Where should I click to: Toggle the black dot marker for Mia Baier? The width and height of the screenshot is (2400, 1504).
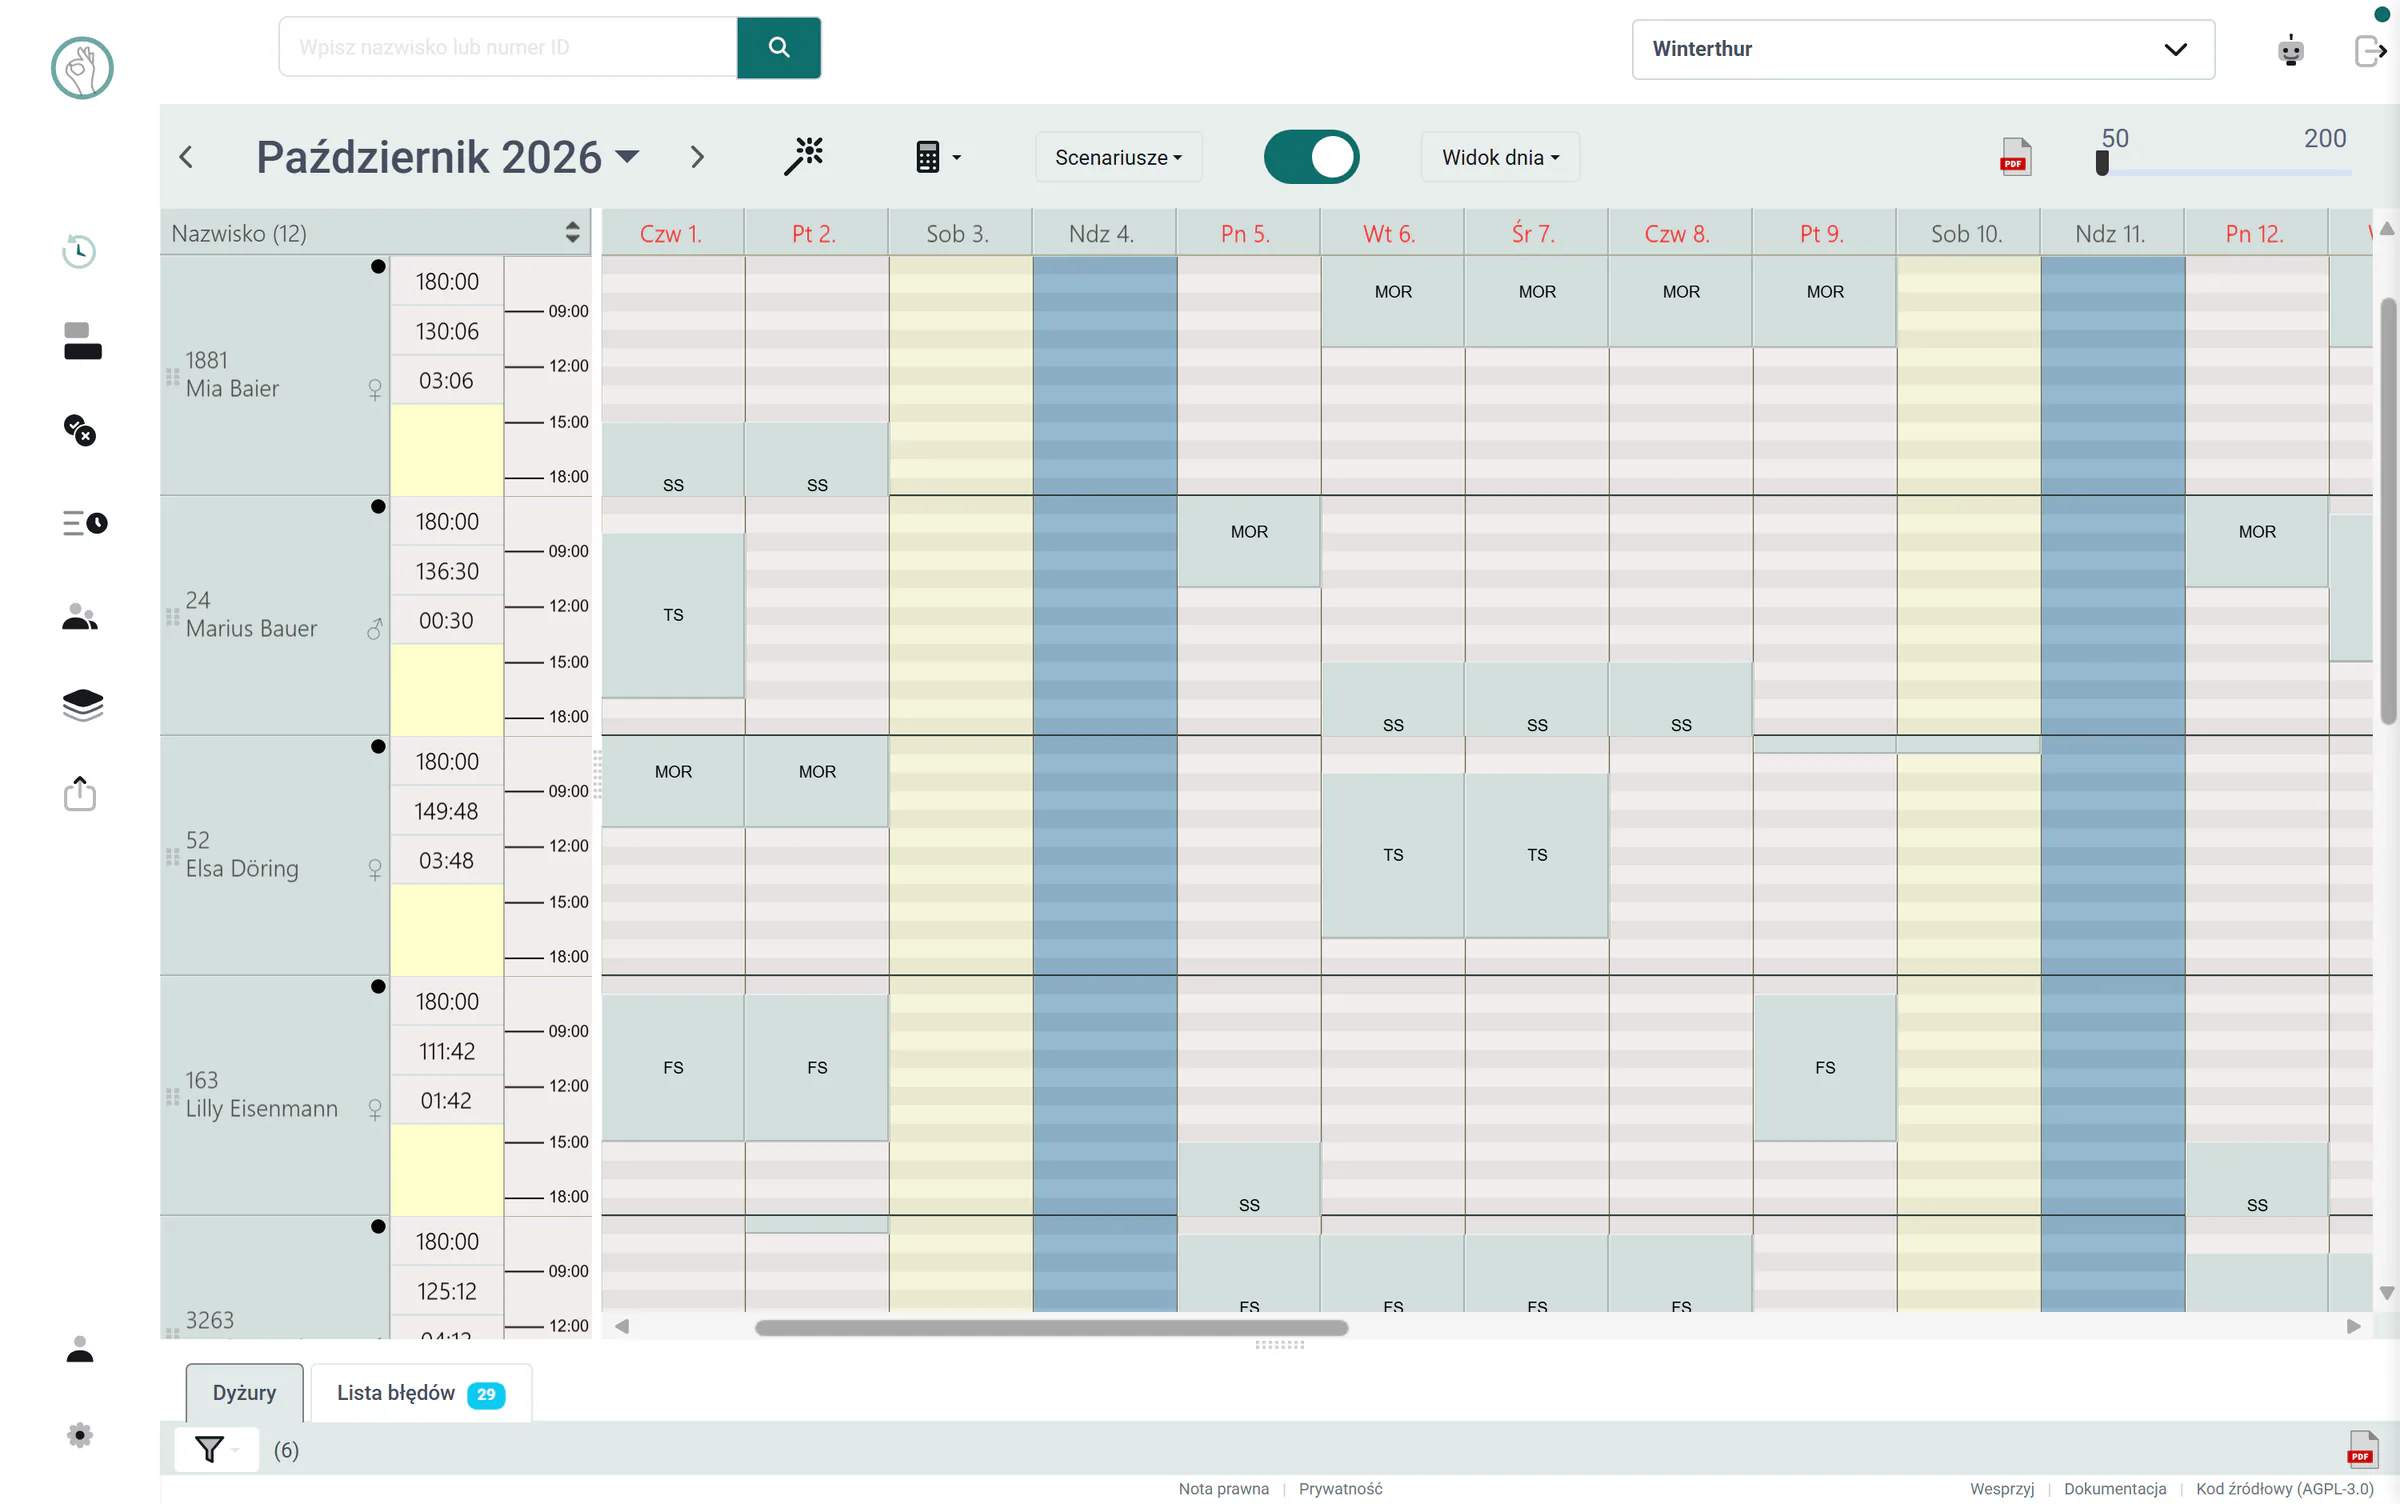click(378, 266)
